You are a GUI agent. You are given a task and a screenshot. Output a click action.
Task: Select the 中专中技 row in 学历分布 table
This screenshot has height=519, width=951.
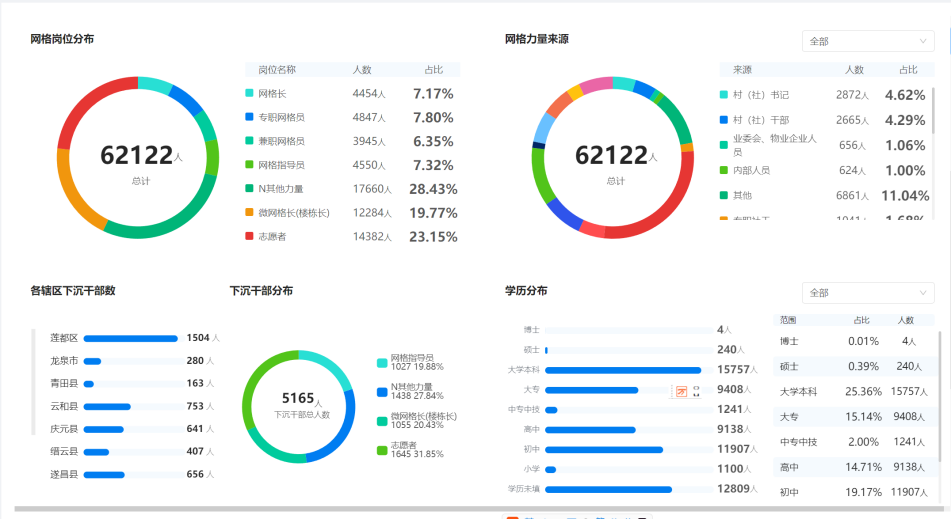pos(855,442)
